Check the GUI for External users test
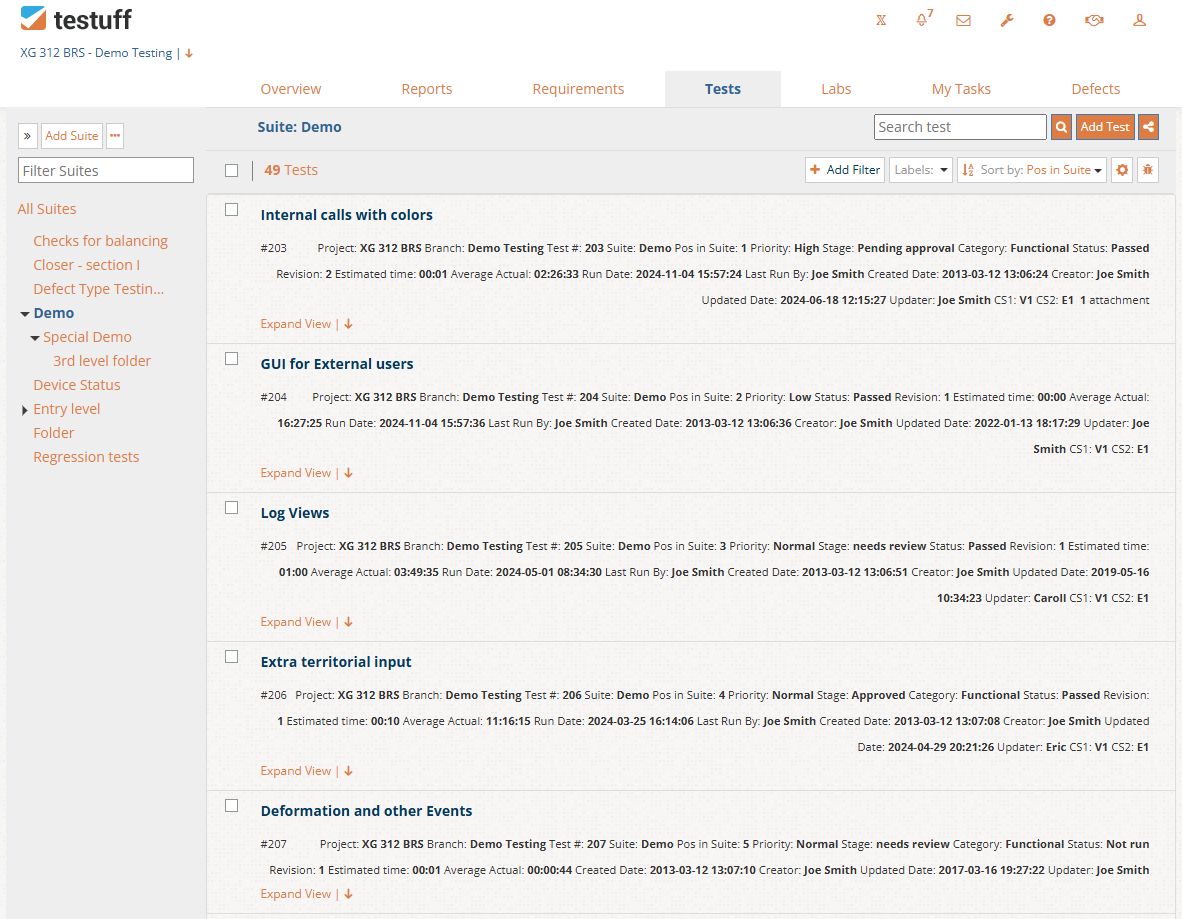Screen dimensions: 1182x919 point(231,359)
